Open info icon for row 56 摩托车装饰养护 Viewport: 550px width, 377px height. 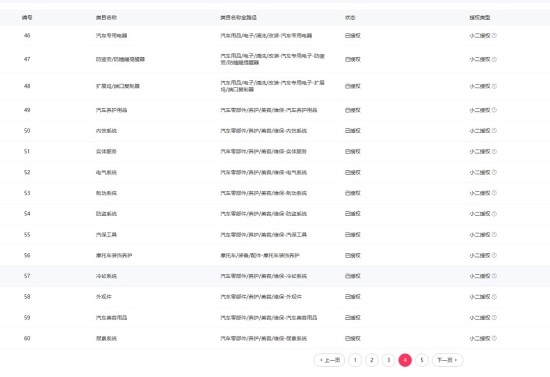494,256
